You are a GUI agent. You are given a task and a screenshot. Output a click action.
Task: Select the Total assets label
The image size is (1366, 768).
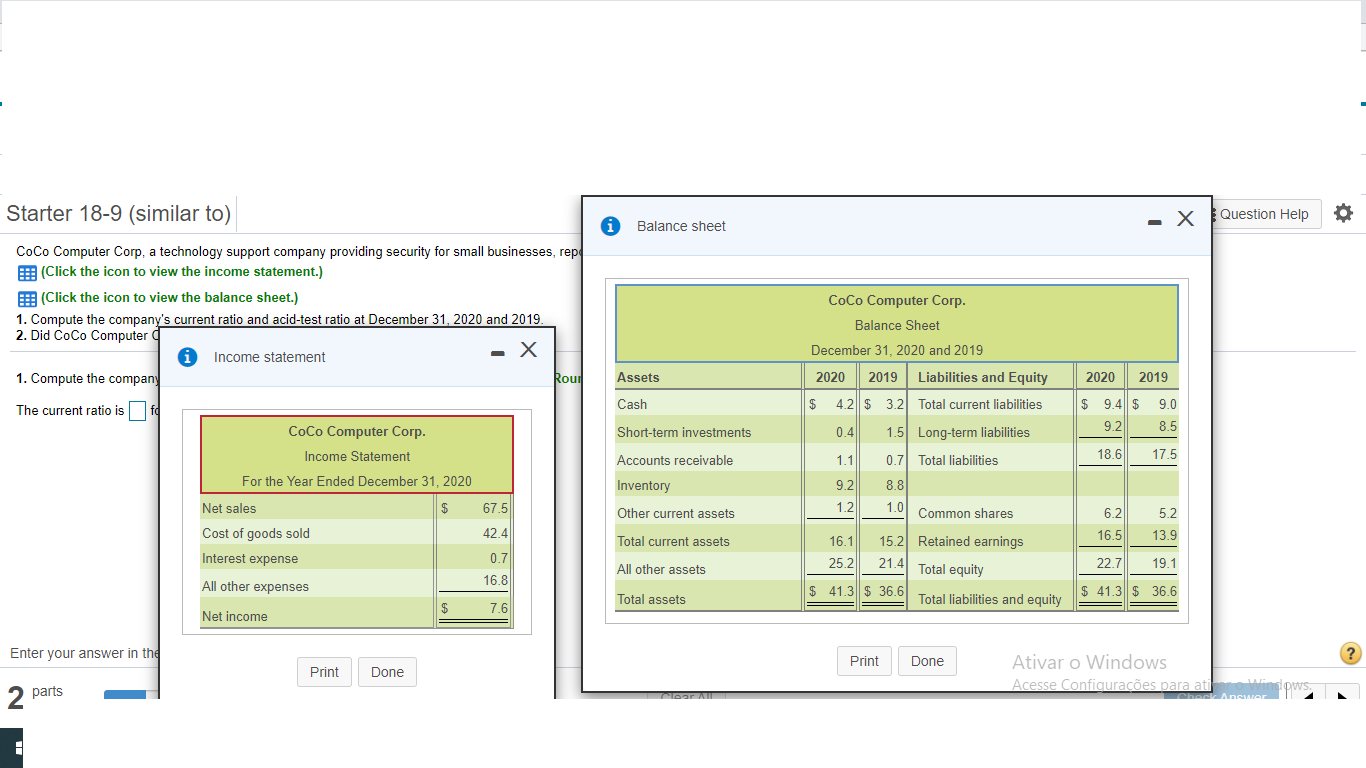pos(651,599)
